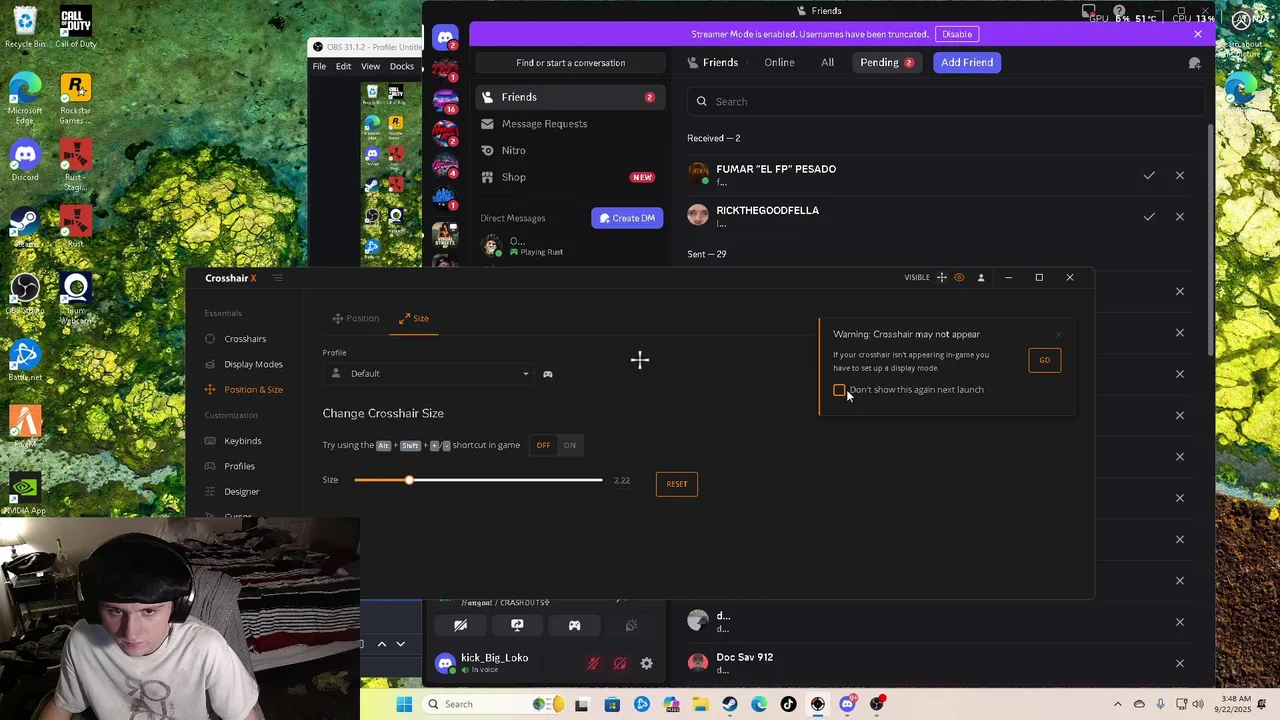This screenshot has height=720, width=1280.
Task: Click Discord start activity controller button
Action: point(574,626)
